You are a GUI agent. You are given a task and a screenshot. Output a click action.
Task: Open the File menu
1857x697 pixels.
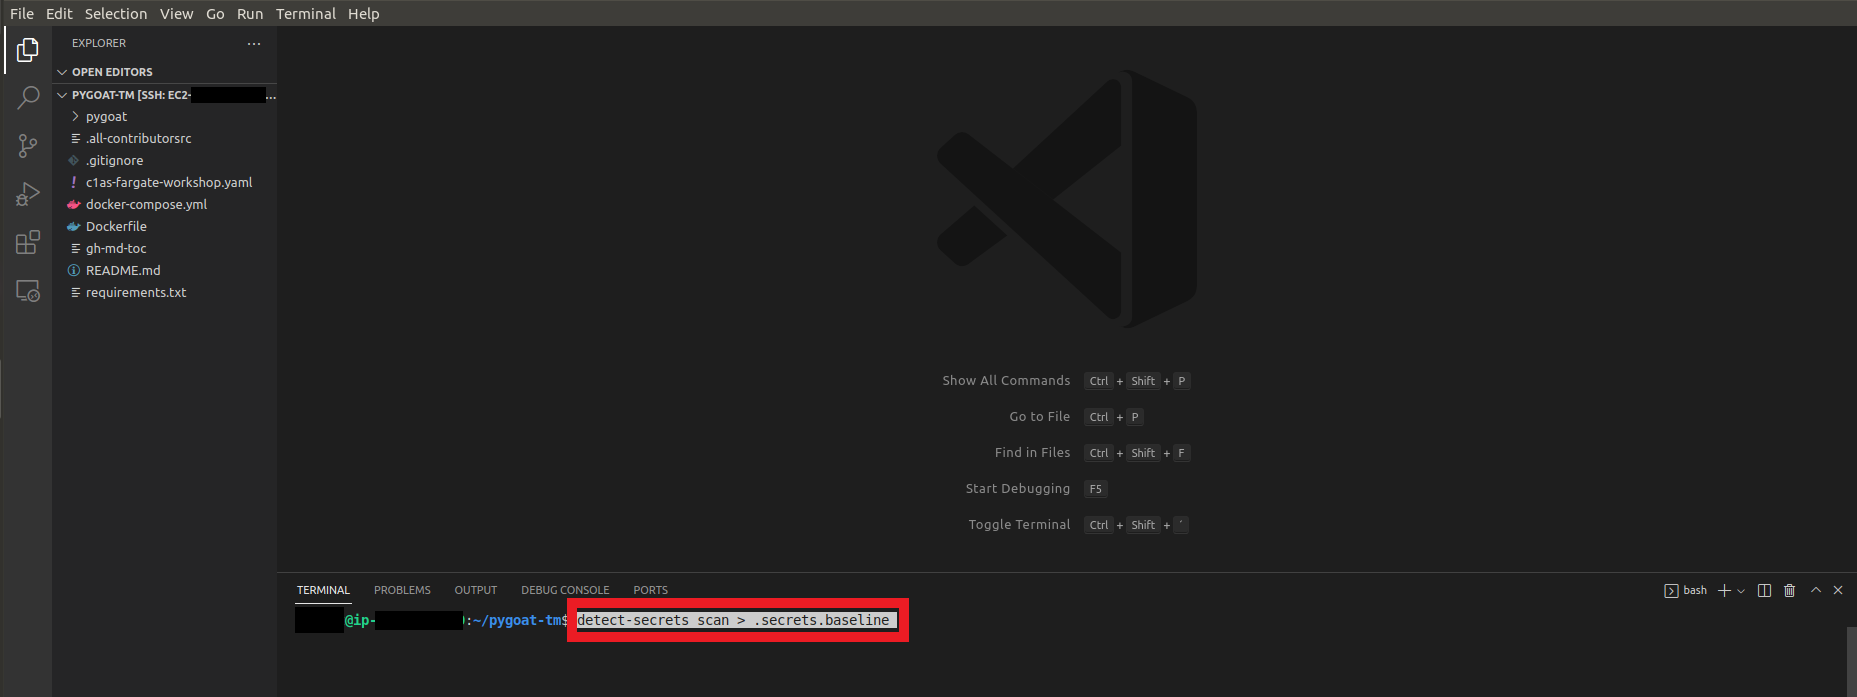click(22, 14)
